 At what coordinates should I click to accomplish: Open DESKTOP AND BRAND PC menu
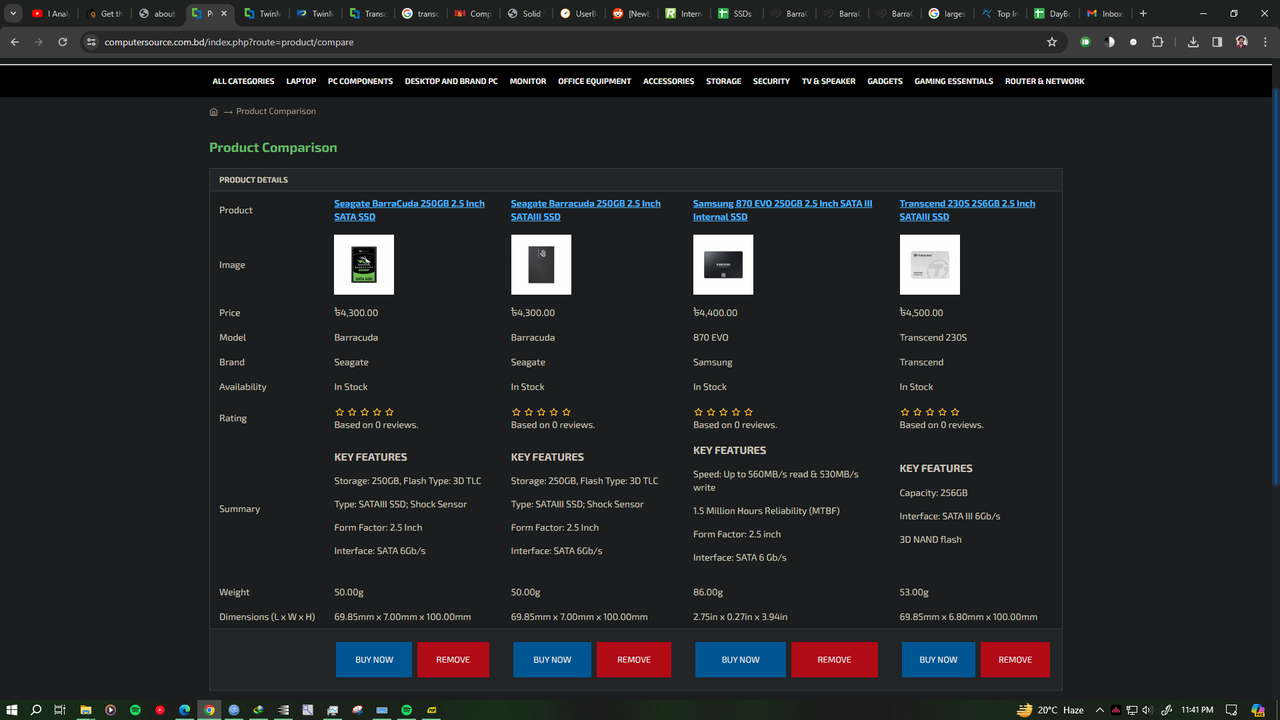coord(451,81)
